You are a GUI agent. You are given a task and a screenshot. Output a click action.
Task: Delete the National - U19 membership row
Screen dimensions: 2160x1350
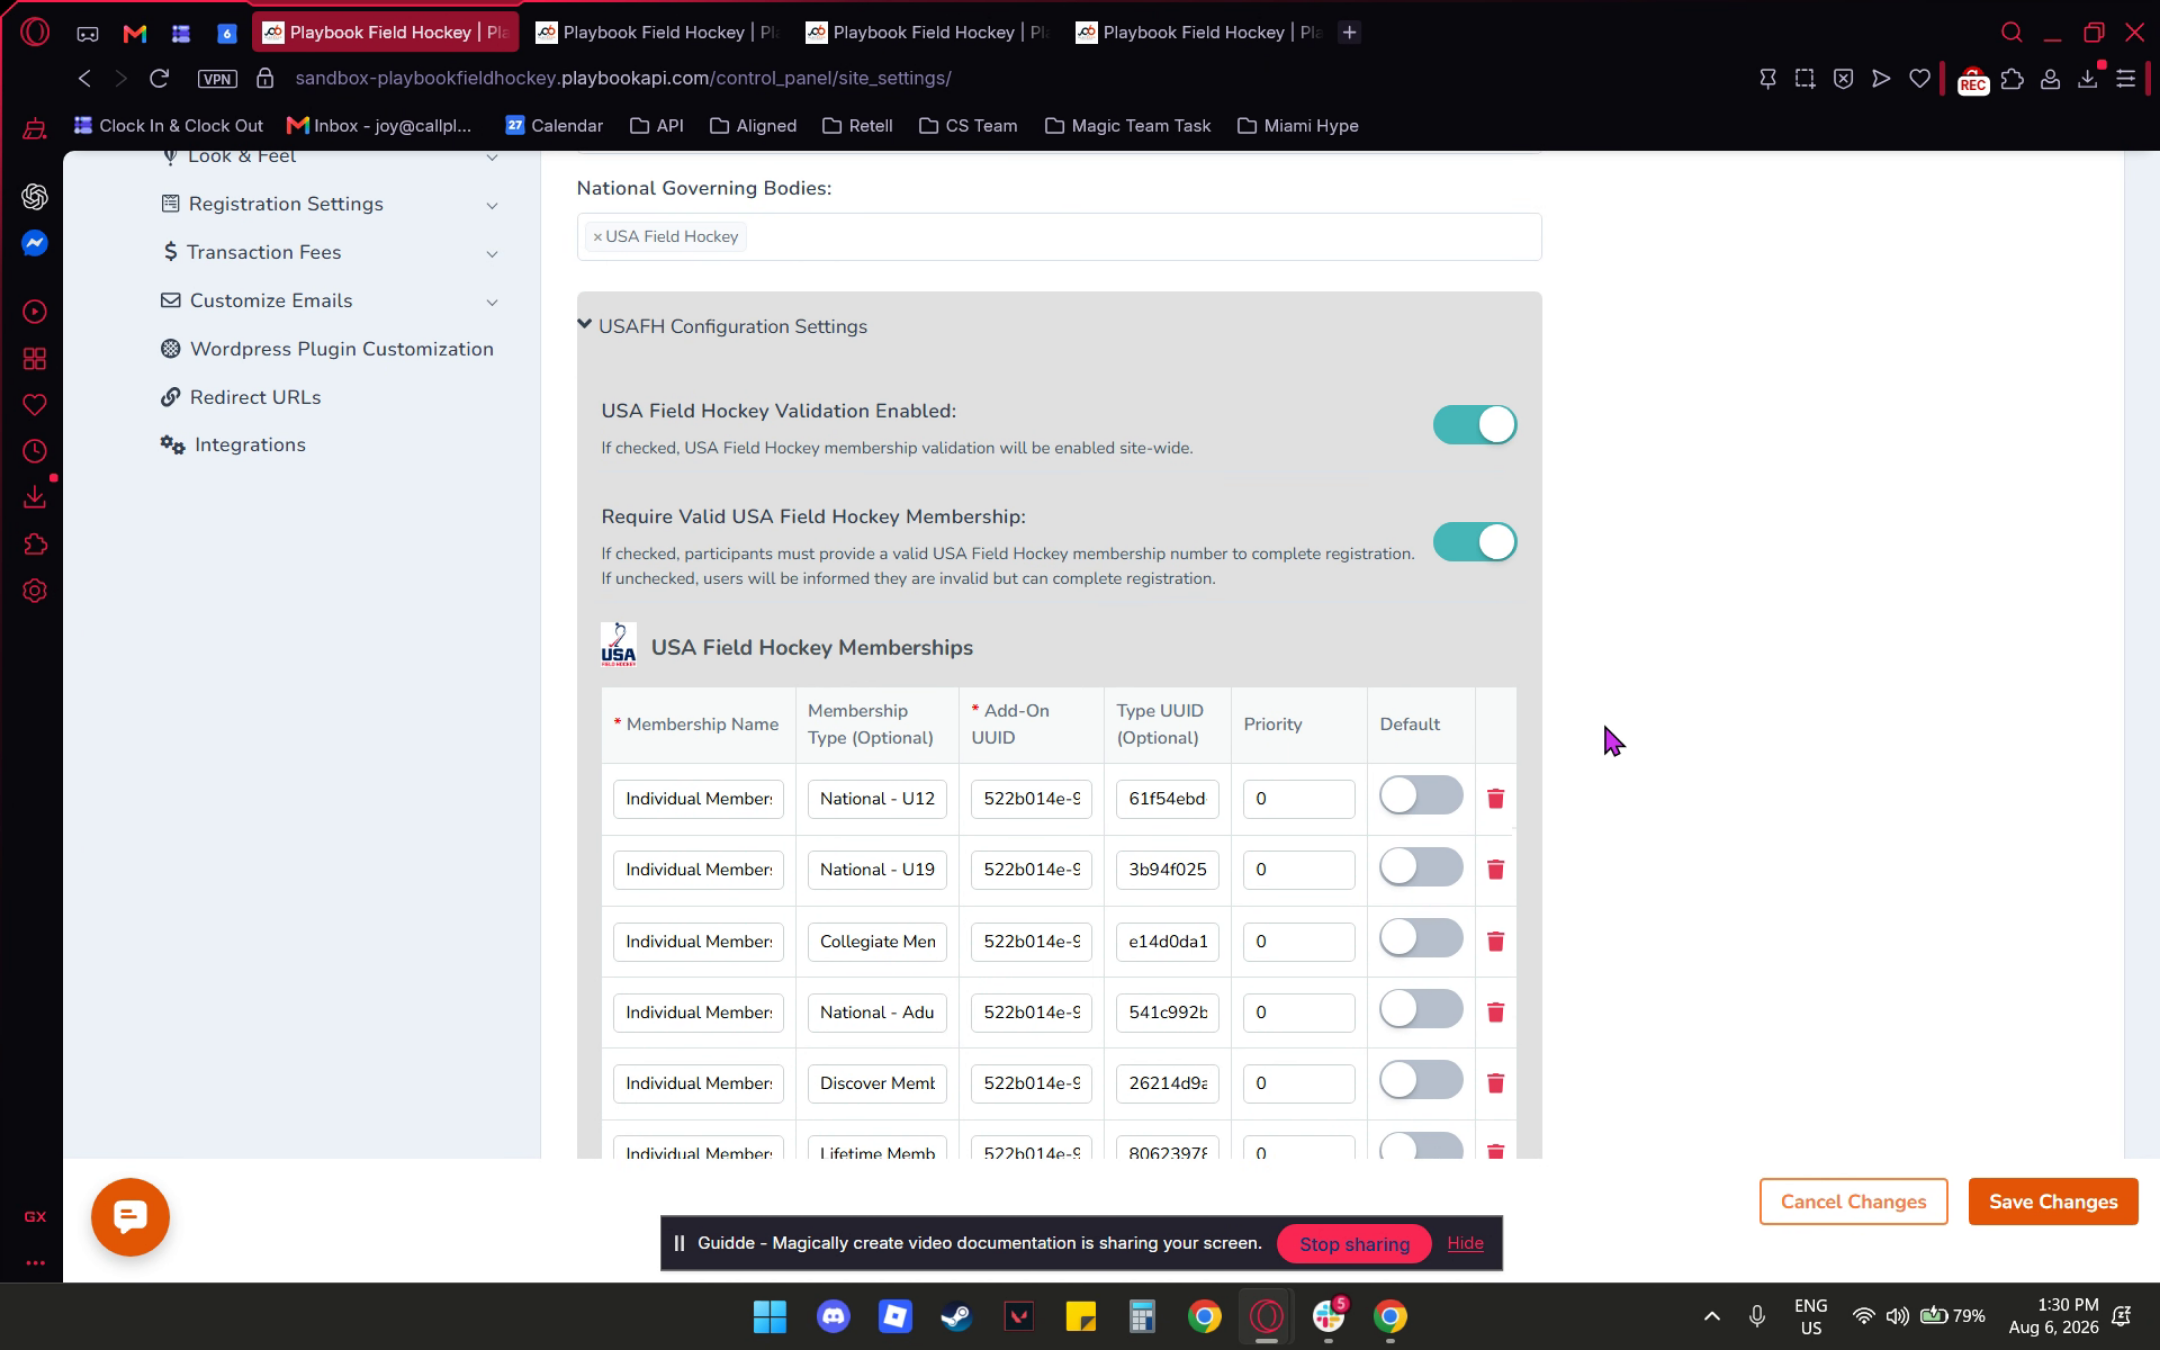1495,869
